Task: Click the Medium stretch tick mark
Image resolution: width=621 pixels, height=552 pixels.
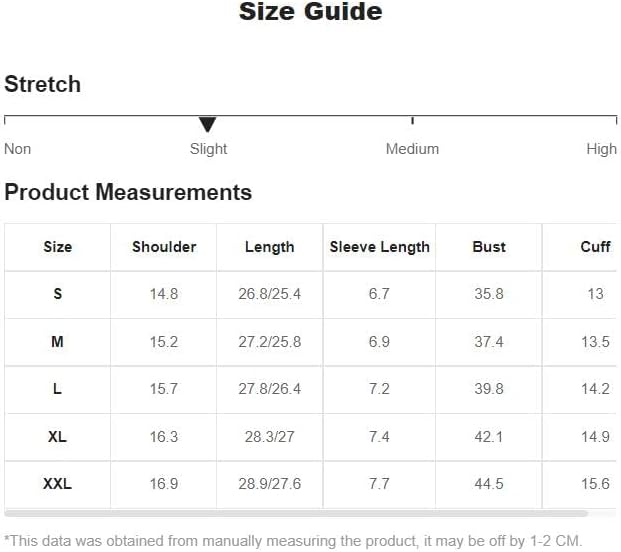Action: (x=412, y=120)
